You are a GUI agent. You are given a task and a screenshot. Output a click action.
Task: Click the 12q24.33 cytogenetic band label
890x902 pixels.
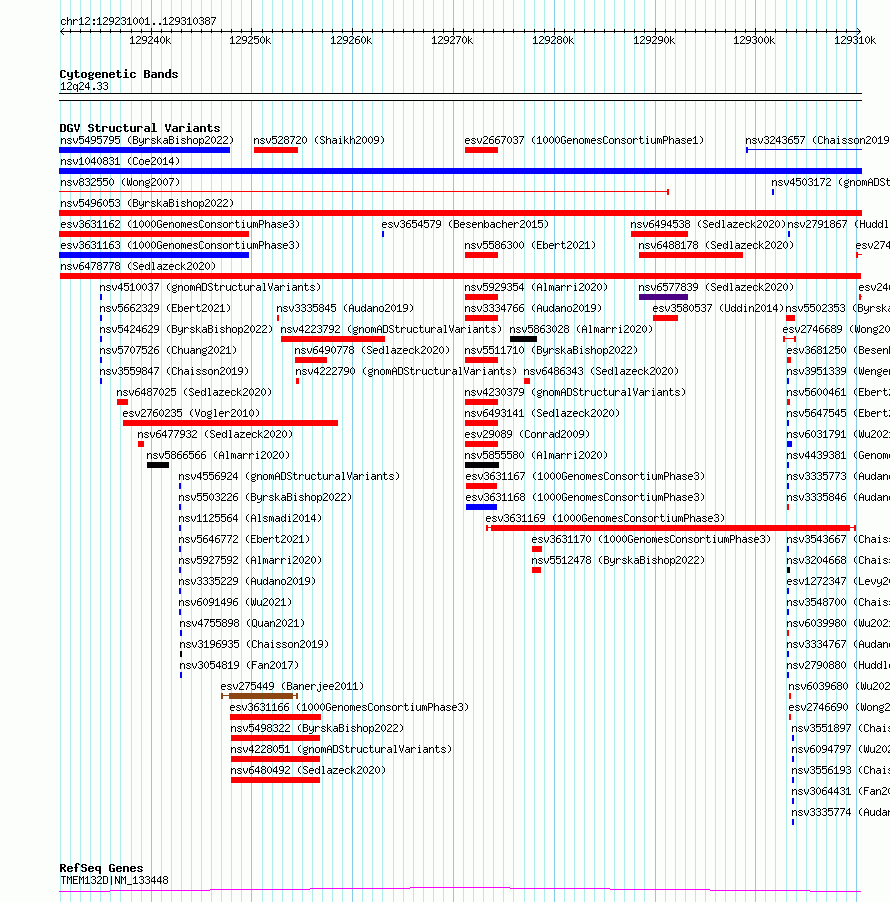tap(84, 86)
